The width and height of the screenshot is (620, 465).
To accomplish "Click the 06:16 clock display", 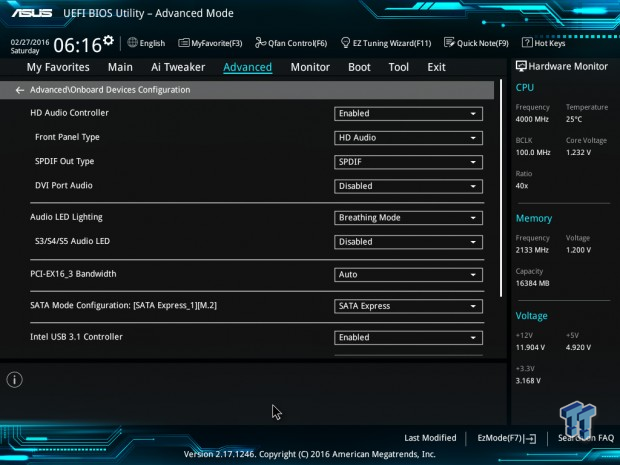I will (78, 45).
